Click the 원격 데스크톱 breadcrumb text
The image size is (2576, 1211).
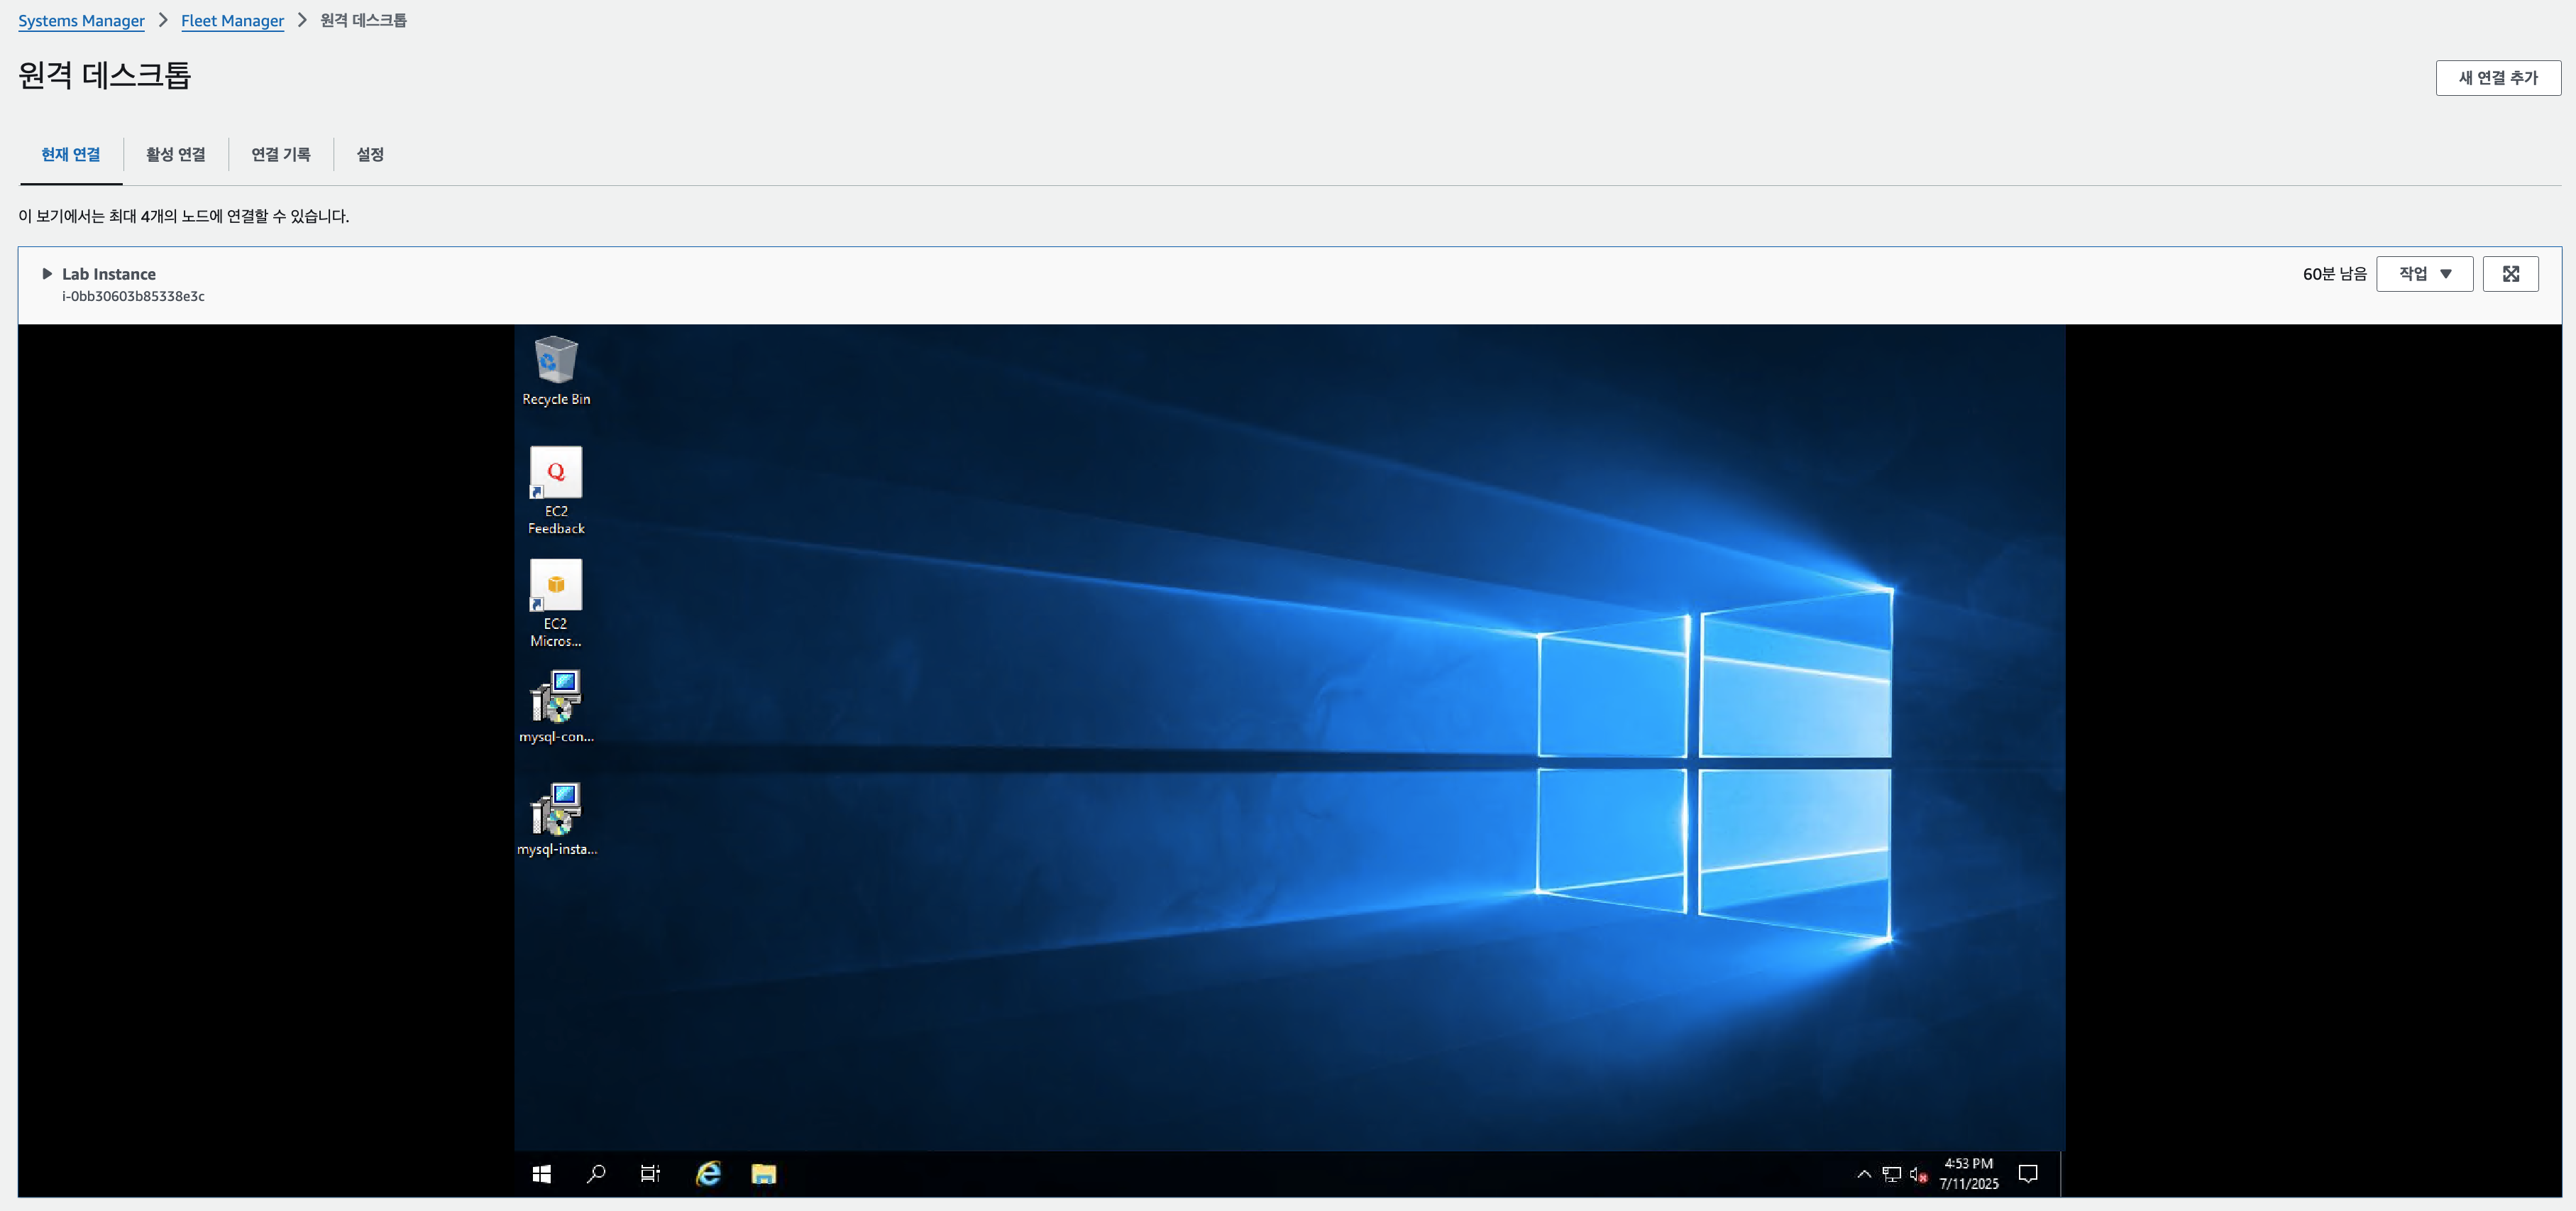click(363, 21)
